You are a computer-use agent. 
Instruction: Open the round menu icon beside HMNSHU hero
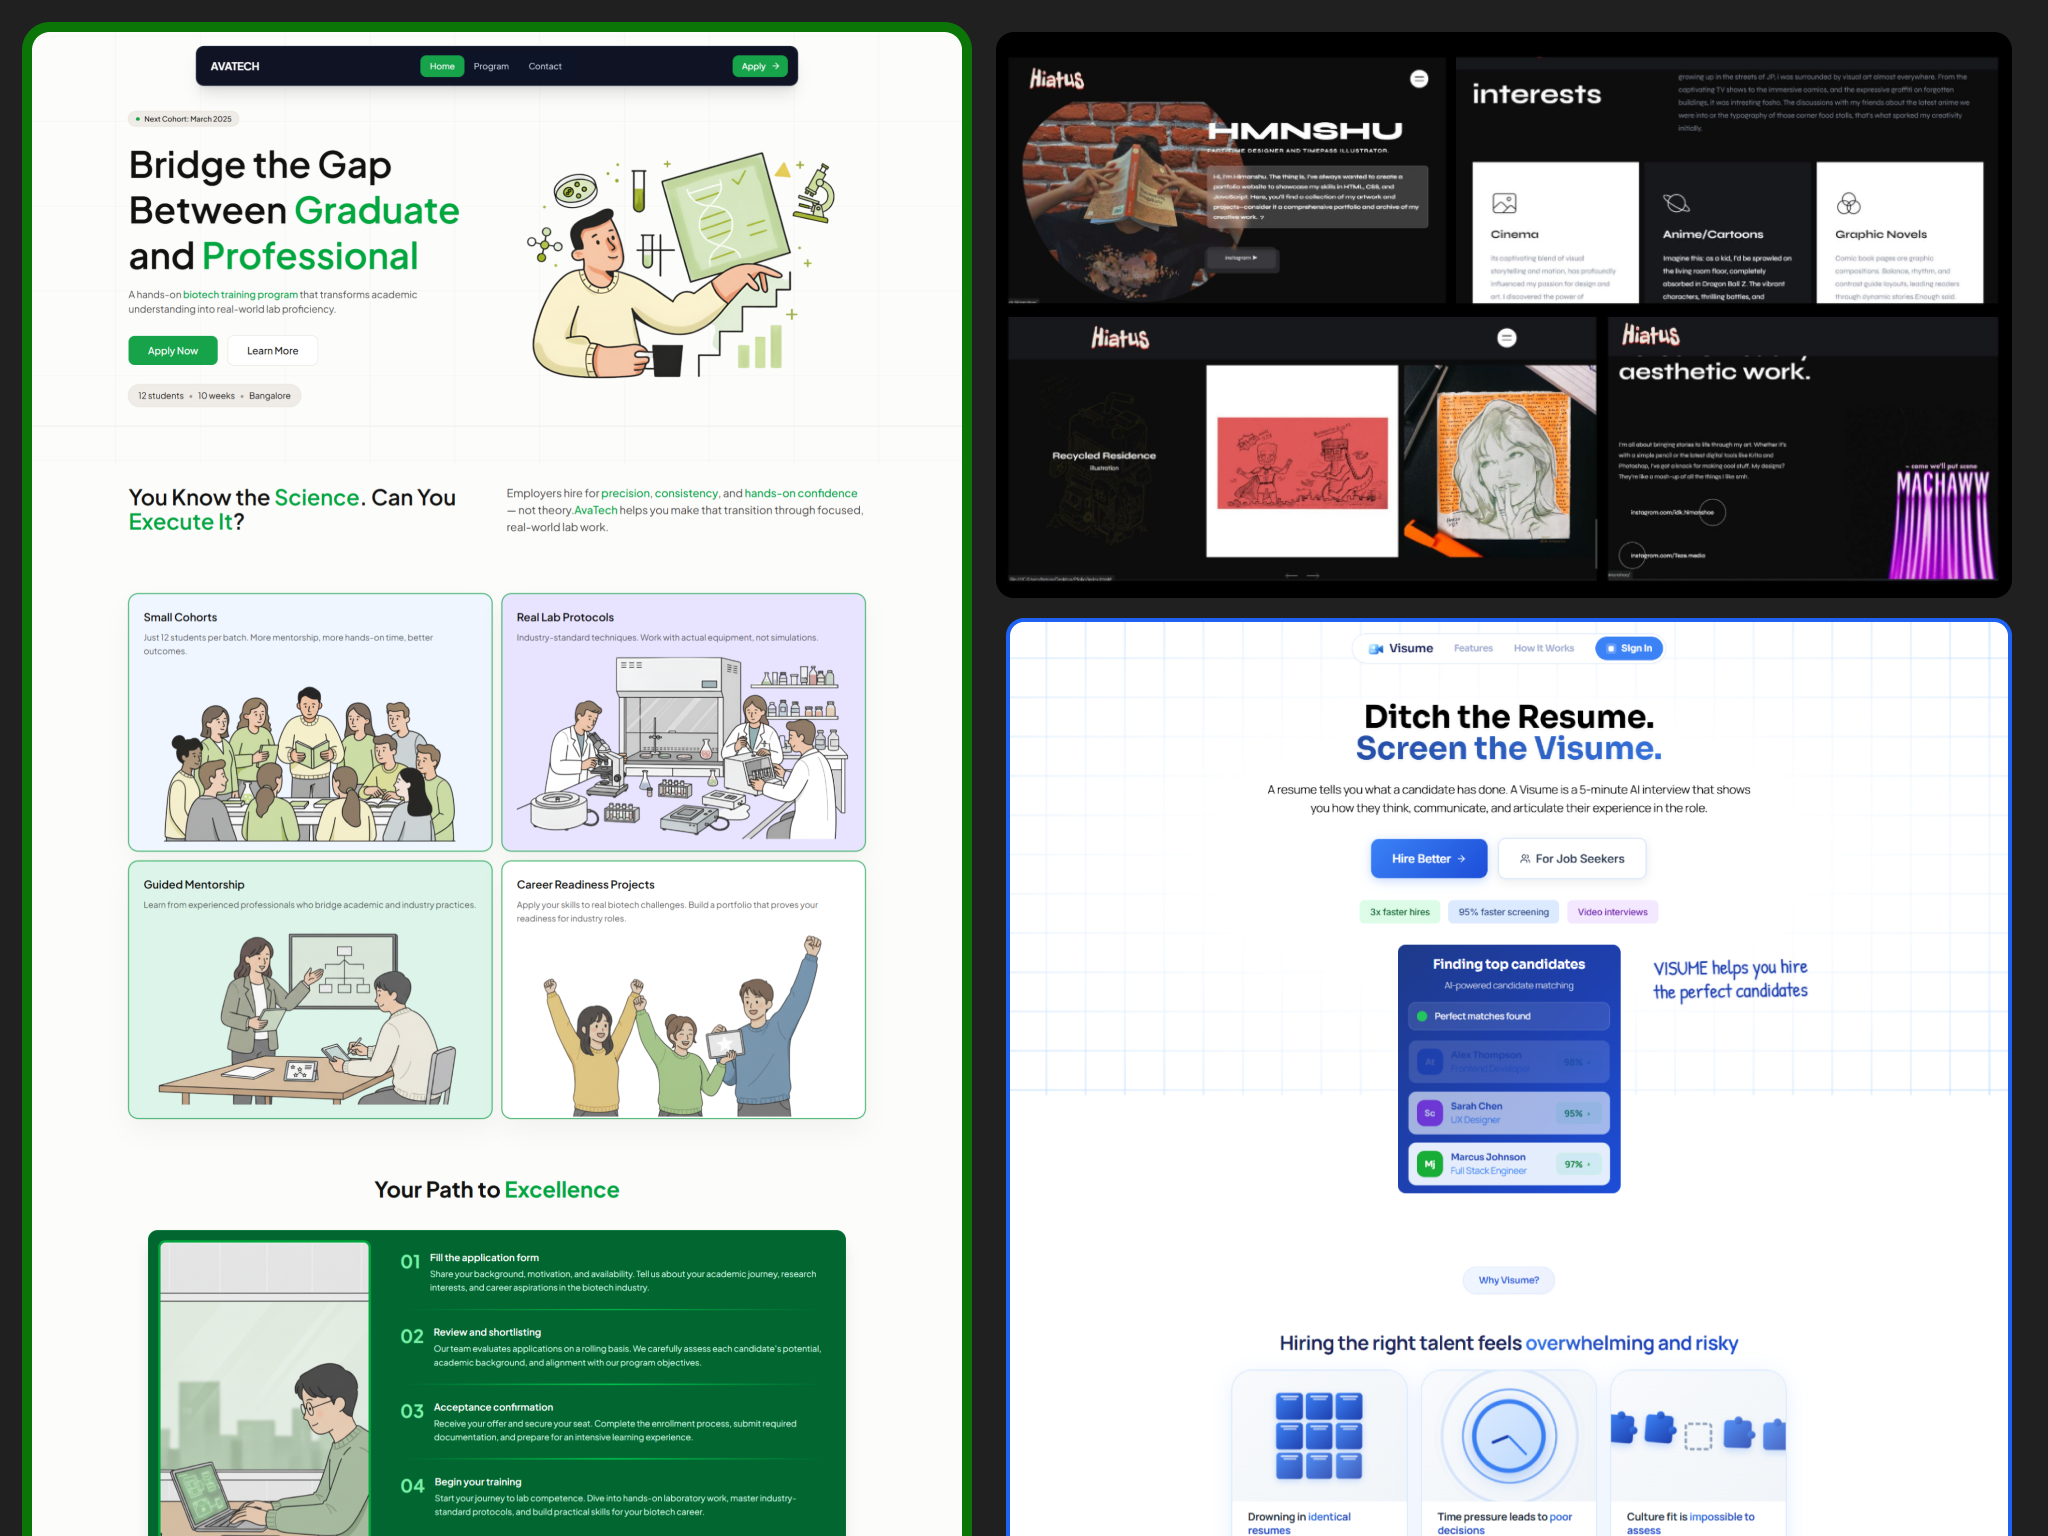[1419, 79]
